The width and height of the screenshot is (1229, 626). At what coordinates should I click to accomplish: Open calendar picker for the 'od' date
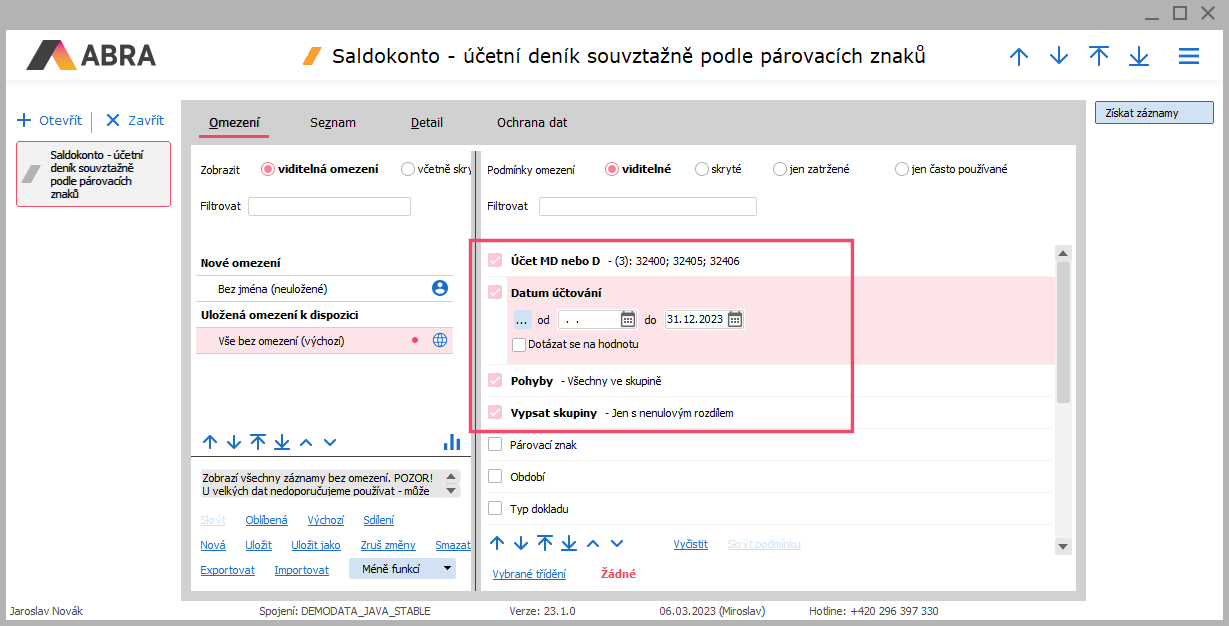click(628, 320)
